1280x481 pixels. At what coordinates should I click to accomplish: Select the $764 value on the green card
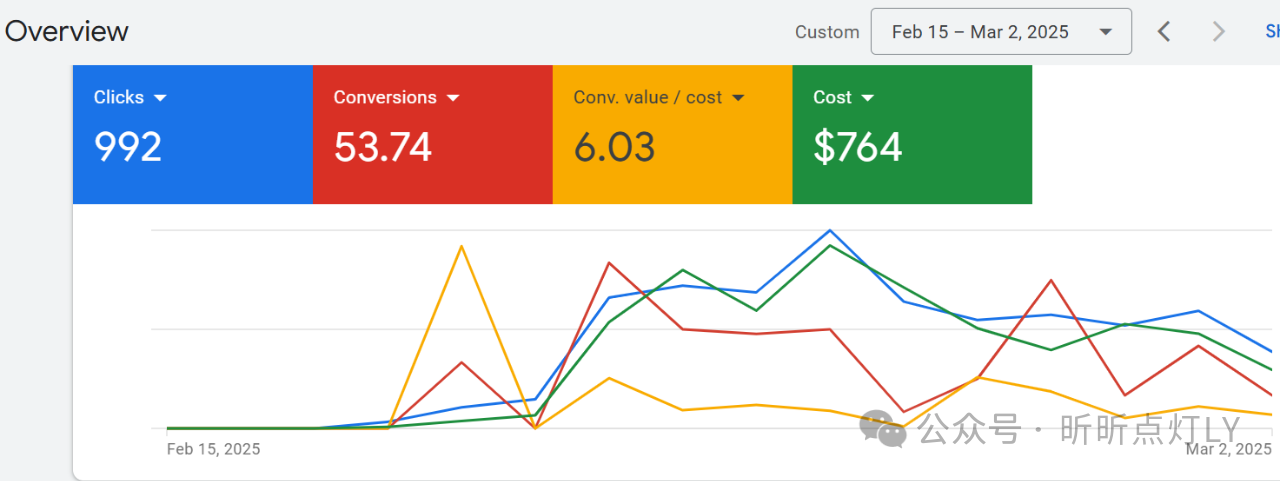pos(858,147)
